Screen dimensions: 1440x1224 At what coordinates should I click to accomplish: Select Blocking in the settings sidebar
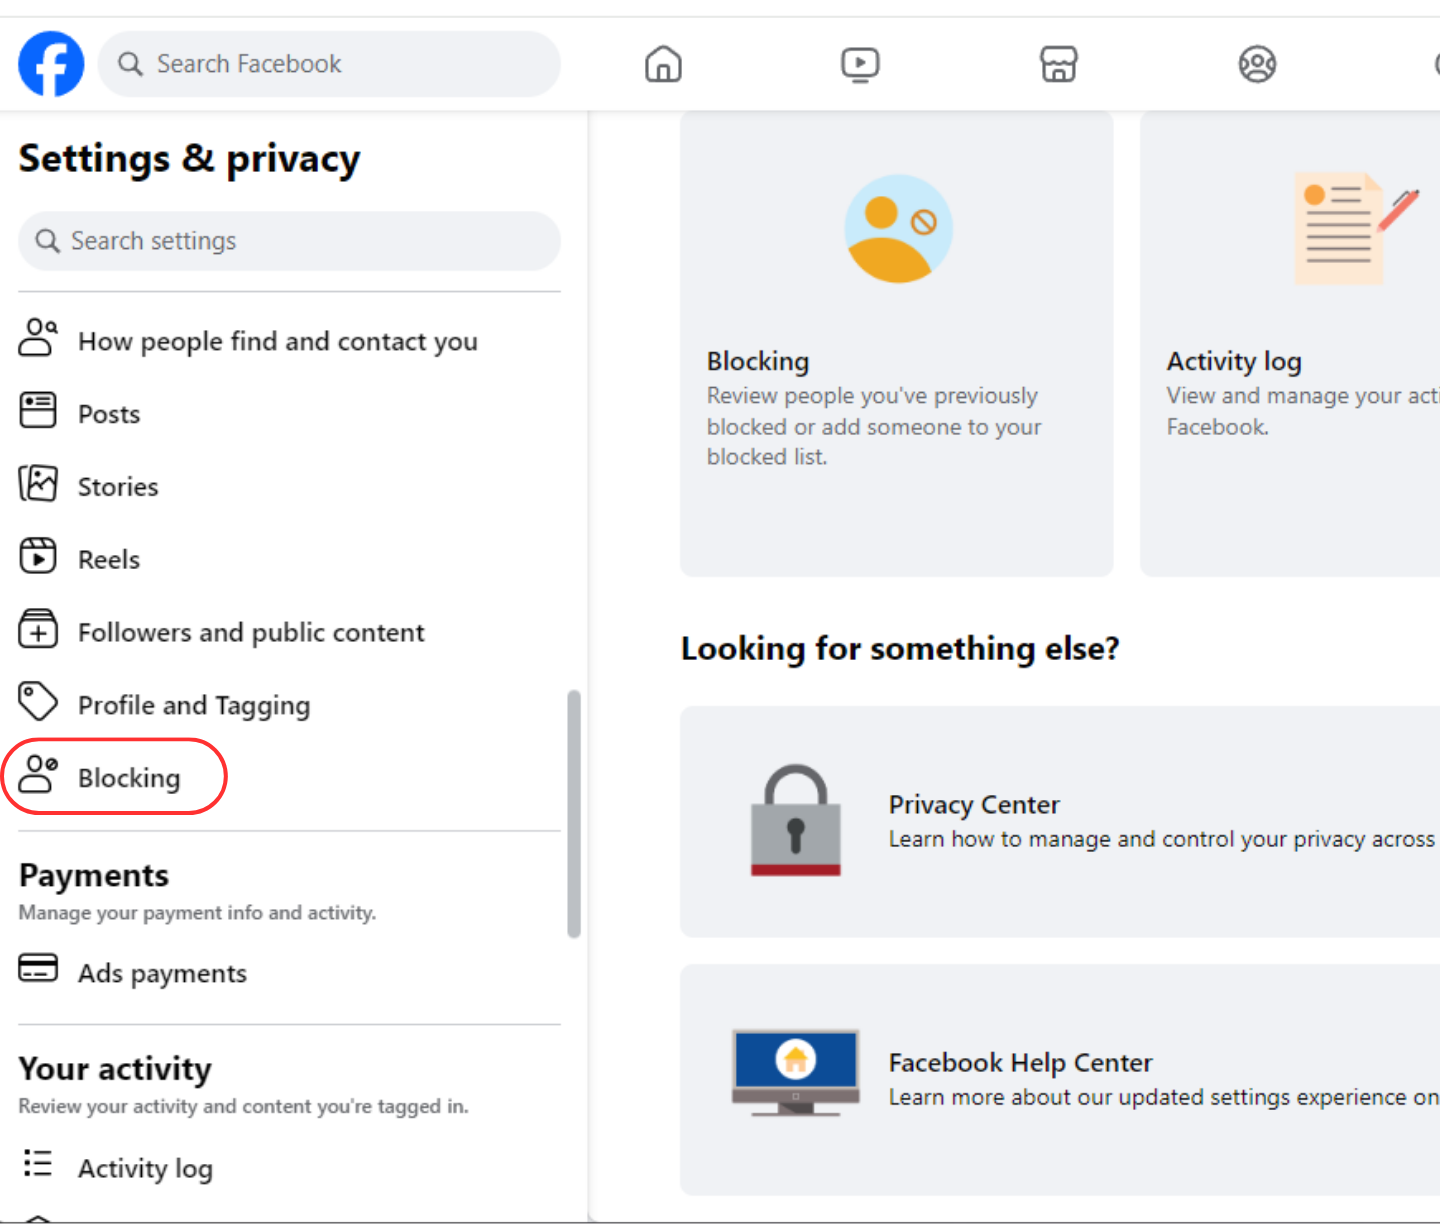click(129, 778)
